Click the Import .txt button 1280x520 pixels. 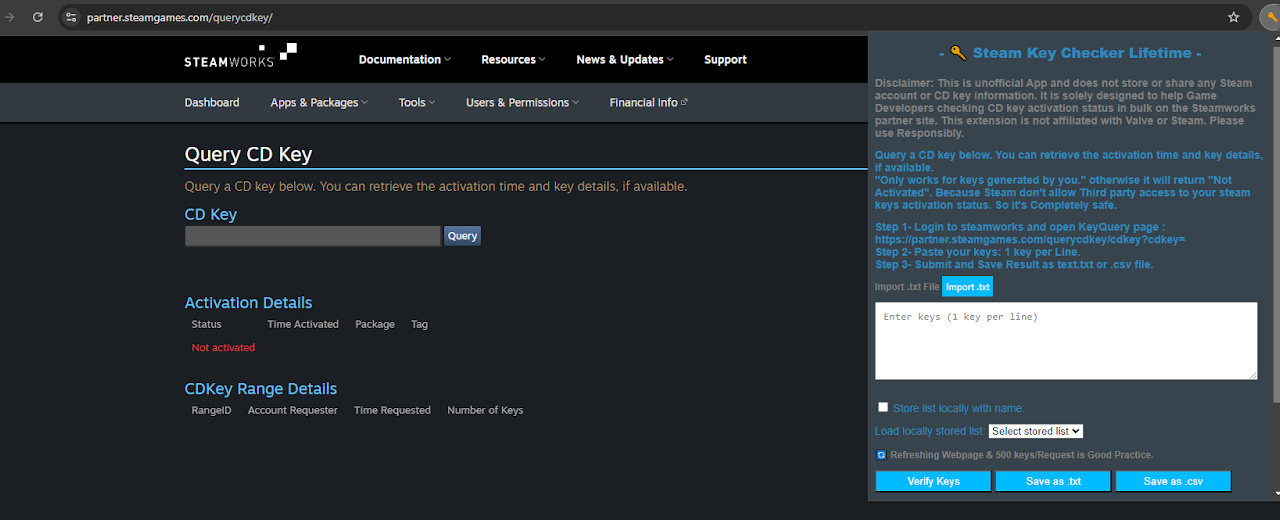click(967, 287)
